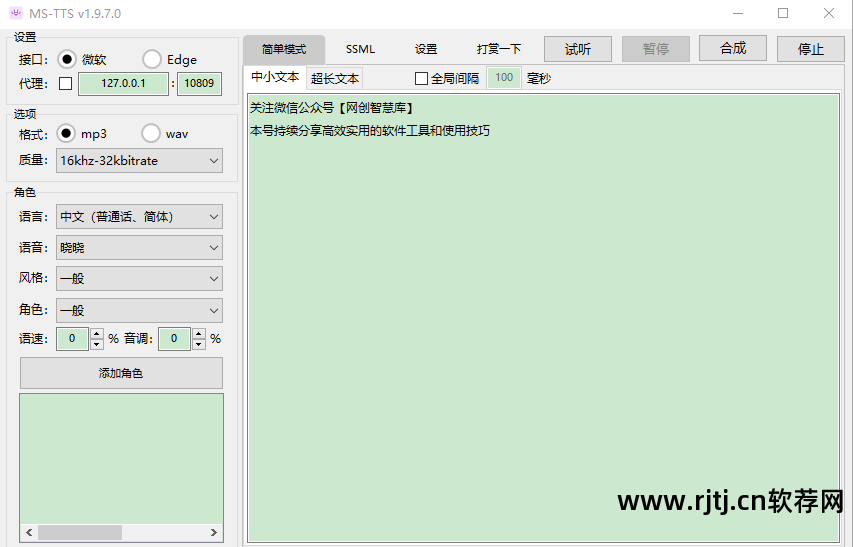
Task: Open the 打赏一下 donate tab
Action: 499,49
